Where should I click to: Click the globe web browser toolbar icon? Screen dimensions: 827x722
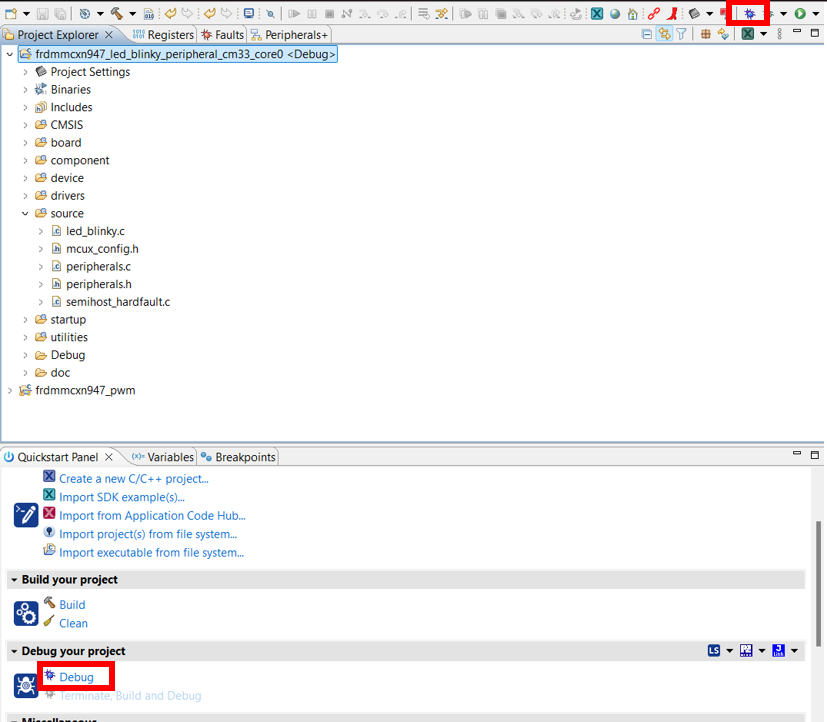615,14
